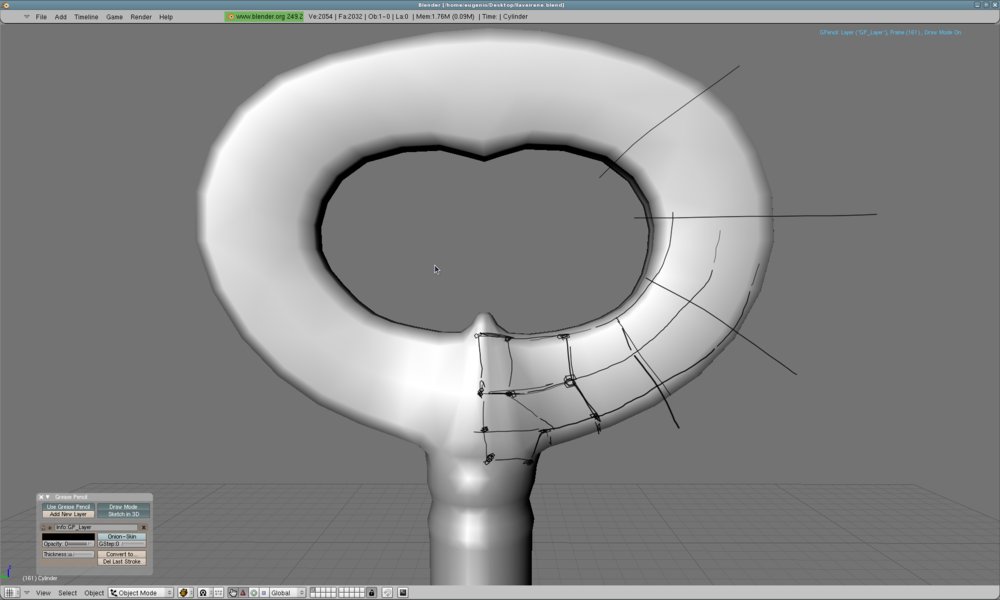Viewport: 1000px width, 600px height.
Task: Toggle move object centers only
Action: click(x=219, y=592)
